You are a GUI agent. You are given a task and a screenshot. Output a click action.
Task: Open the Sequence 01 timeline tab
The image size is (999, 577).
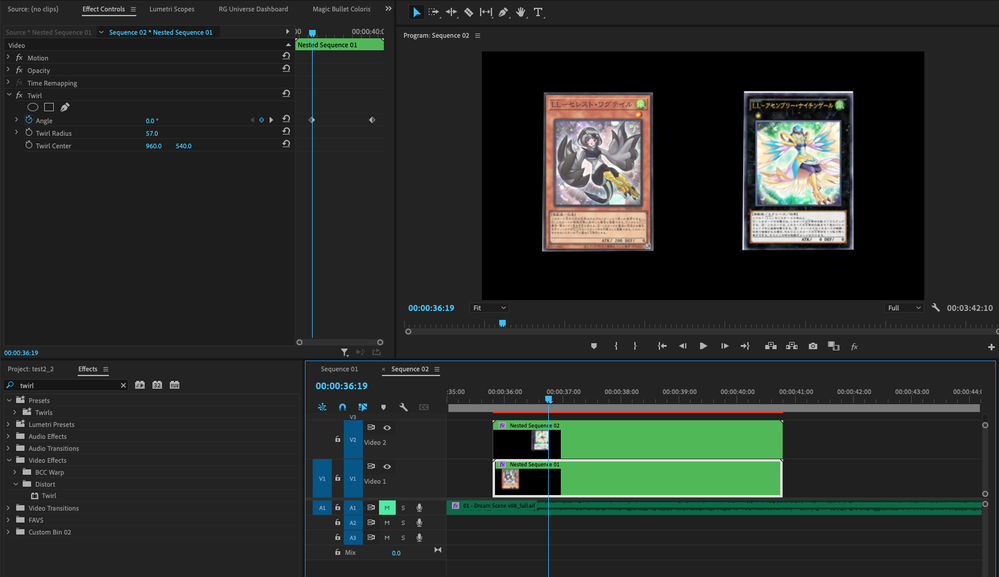click(339, 369)
